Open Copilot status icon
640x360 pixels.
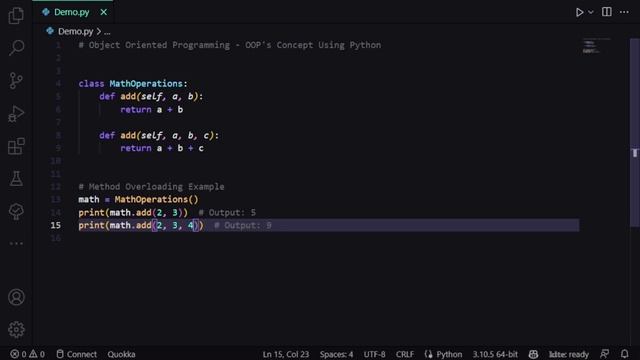coord(533,354)
